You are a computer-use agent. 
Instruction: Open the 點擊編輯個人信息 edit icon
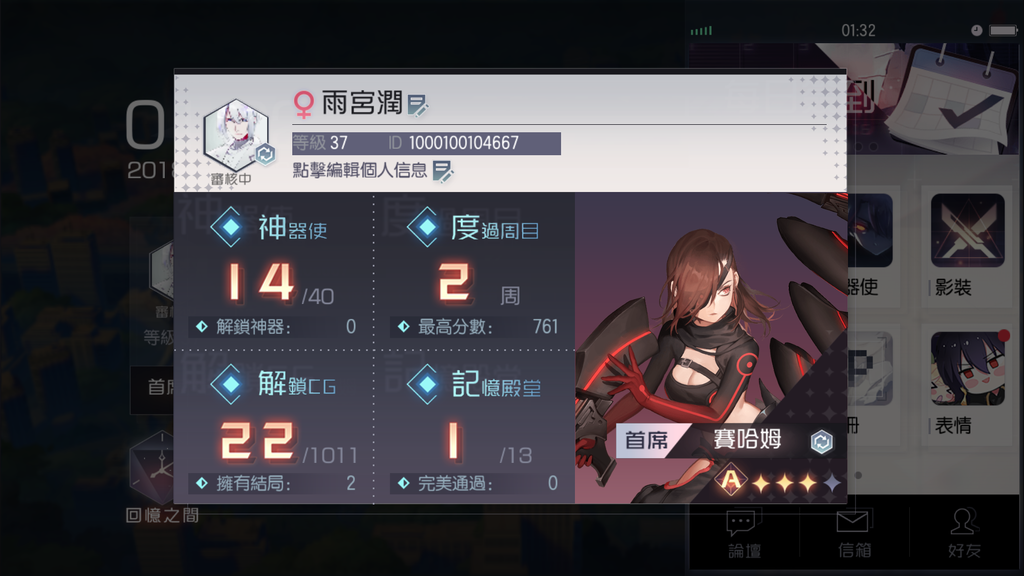pyautogui.click(x=443, y=171)
